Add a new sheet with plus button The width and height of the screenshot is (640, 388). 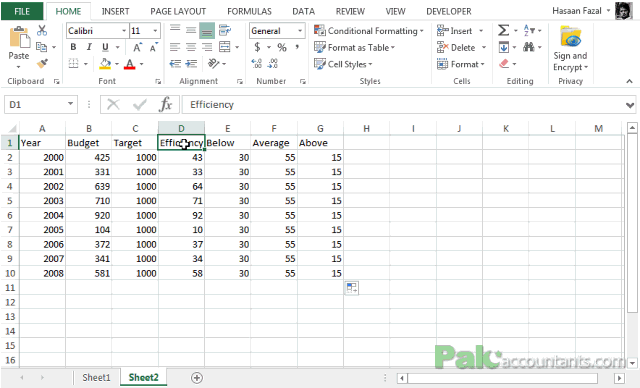point(197,378)
